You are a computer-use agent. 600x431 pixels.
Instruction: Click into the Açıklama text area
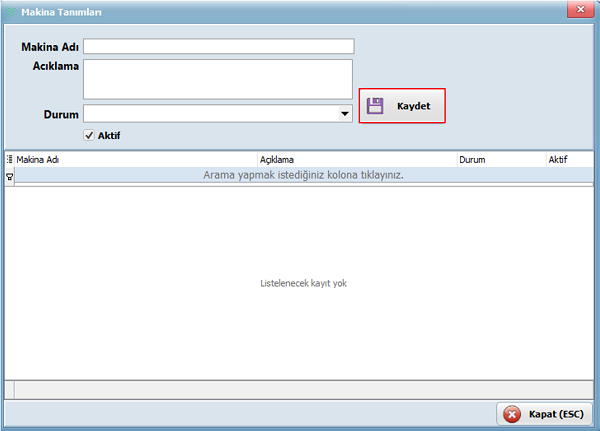tap(218, 79)
